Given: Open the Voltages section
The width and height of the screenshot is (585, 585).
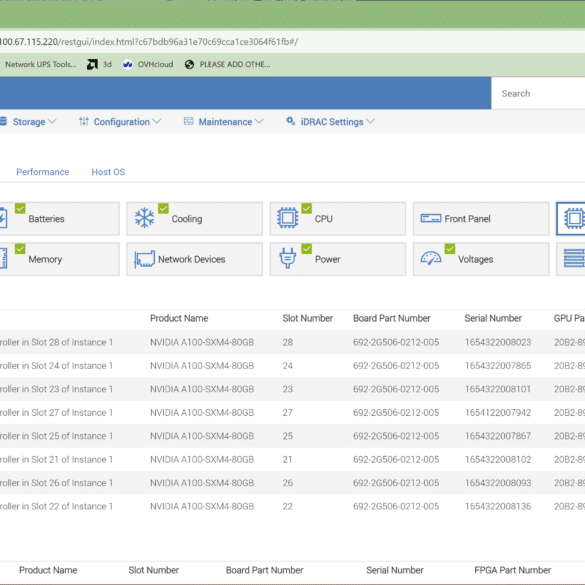Looking at the screenshot, I should coord(481,259).
